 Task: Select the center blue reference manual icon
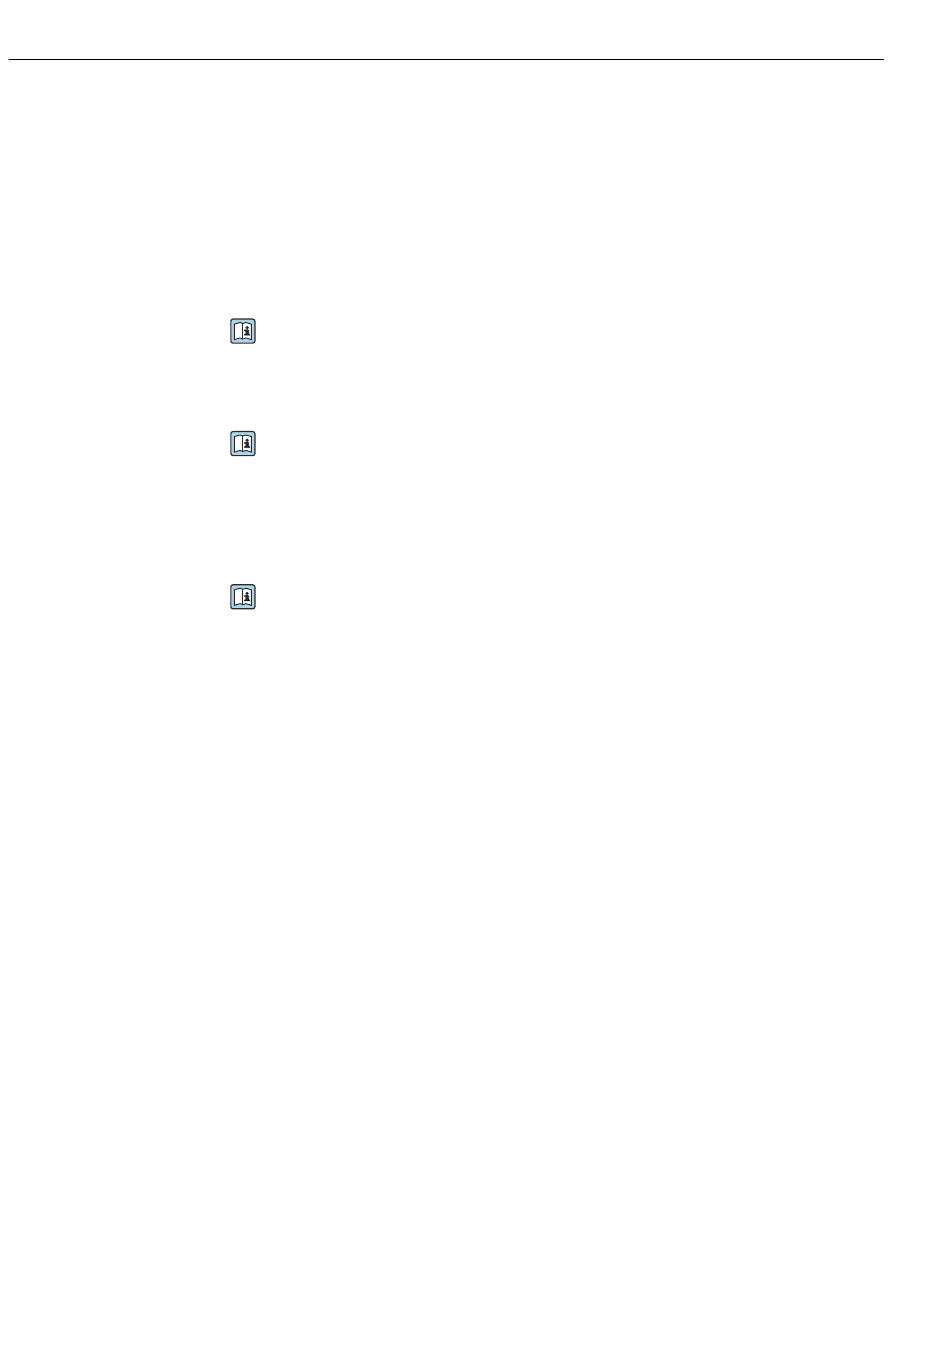point(243,444)
